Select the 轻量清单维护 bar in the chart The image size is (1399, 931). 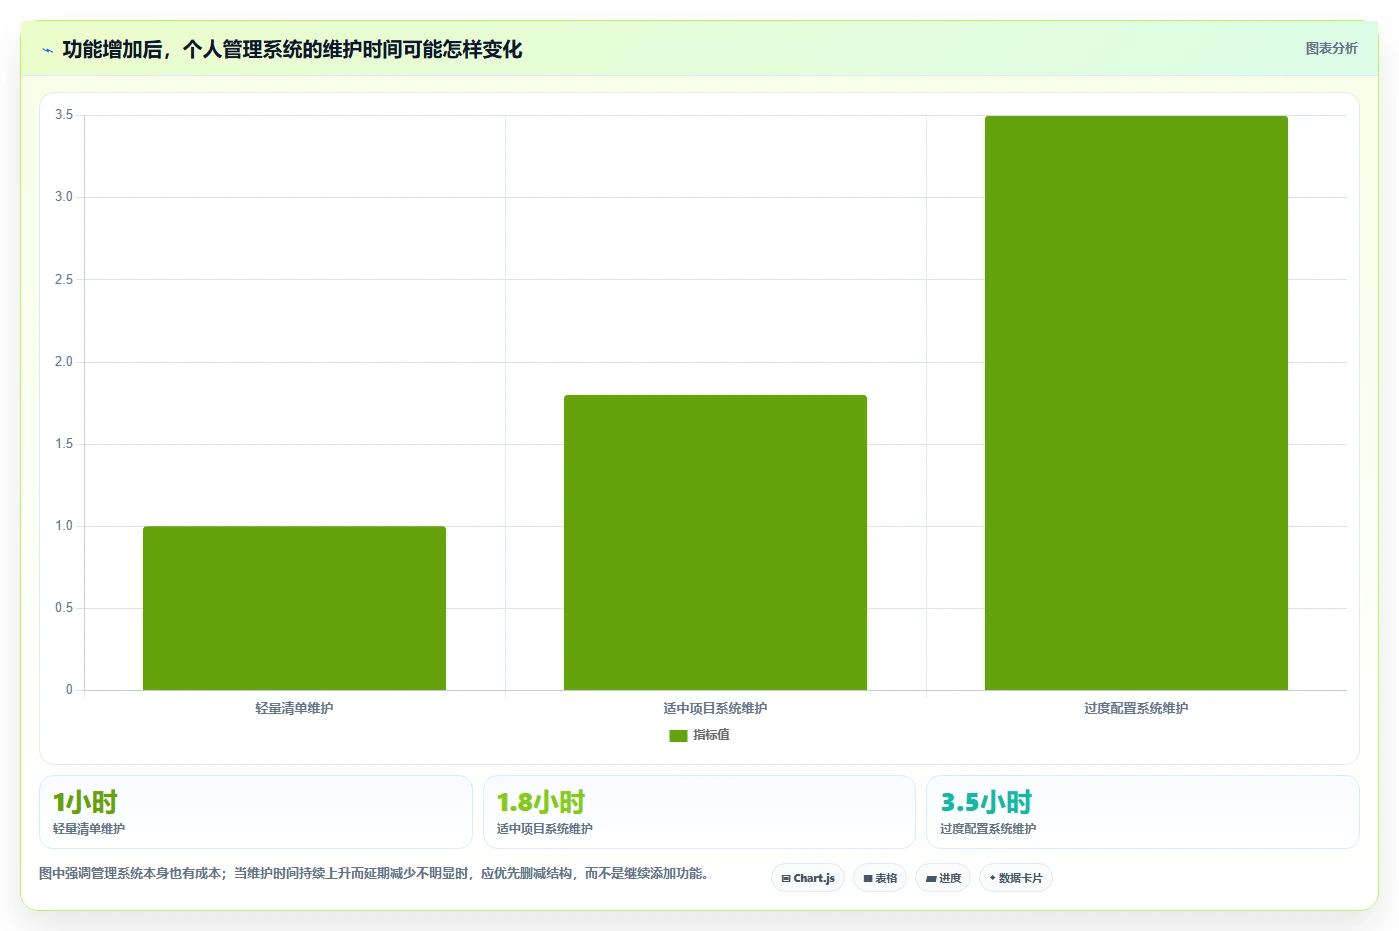294,608
